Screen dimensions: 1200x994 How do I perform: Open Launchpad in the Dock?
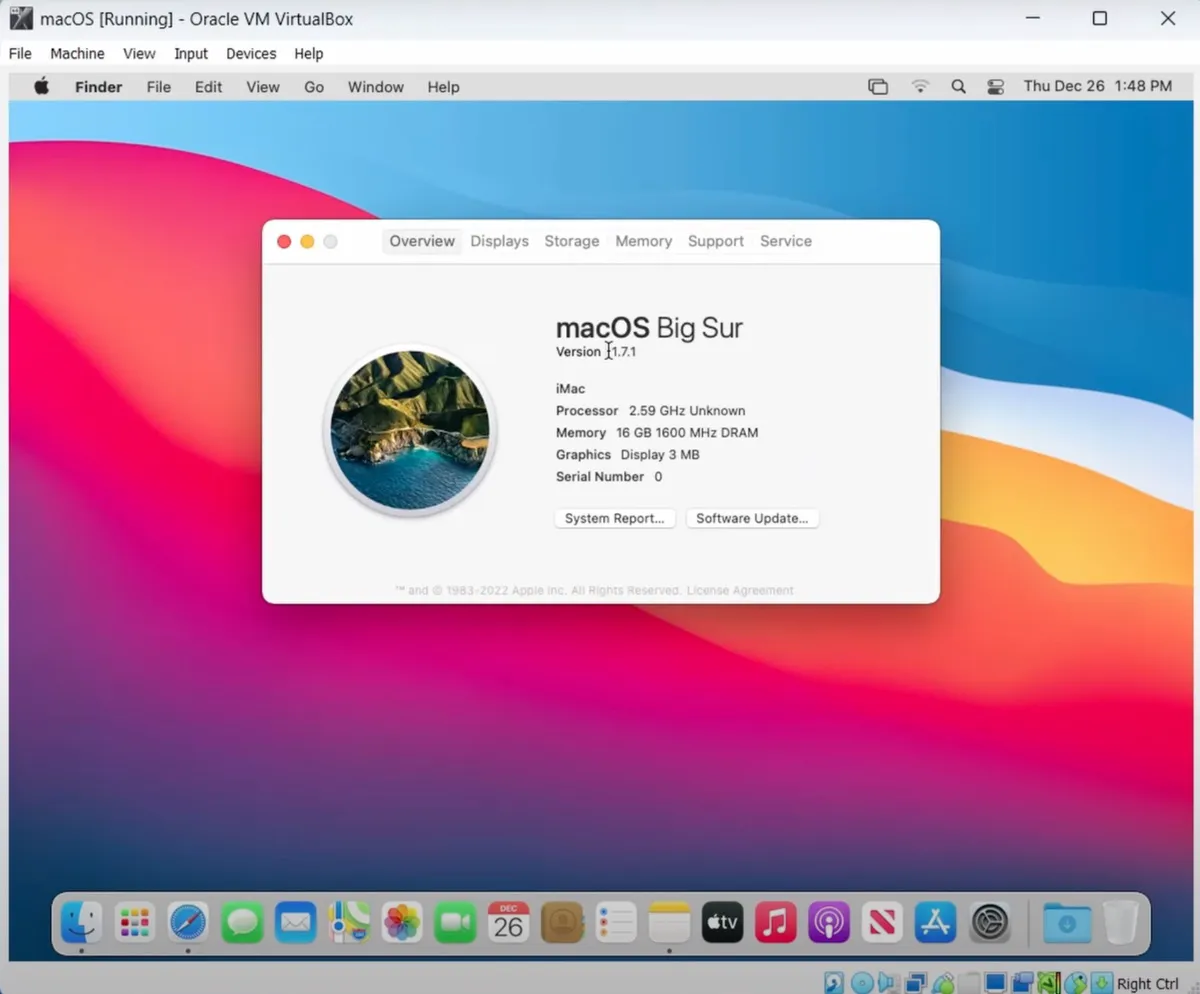[135, 922]
